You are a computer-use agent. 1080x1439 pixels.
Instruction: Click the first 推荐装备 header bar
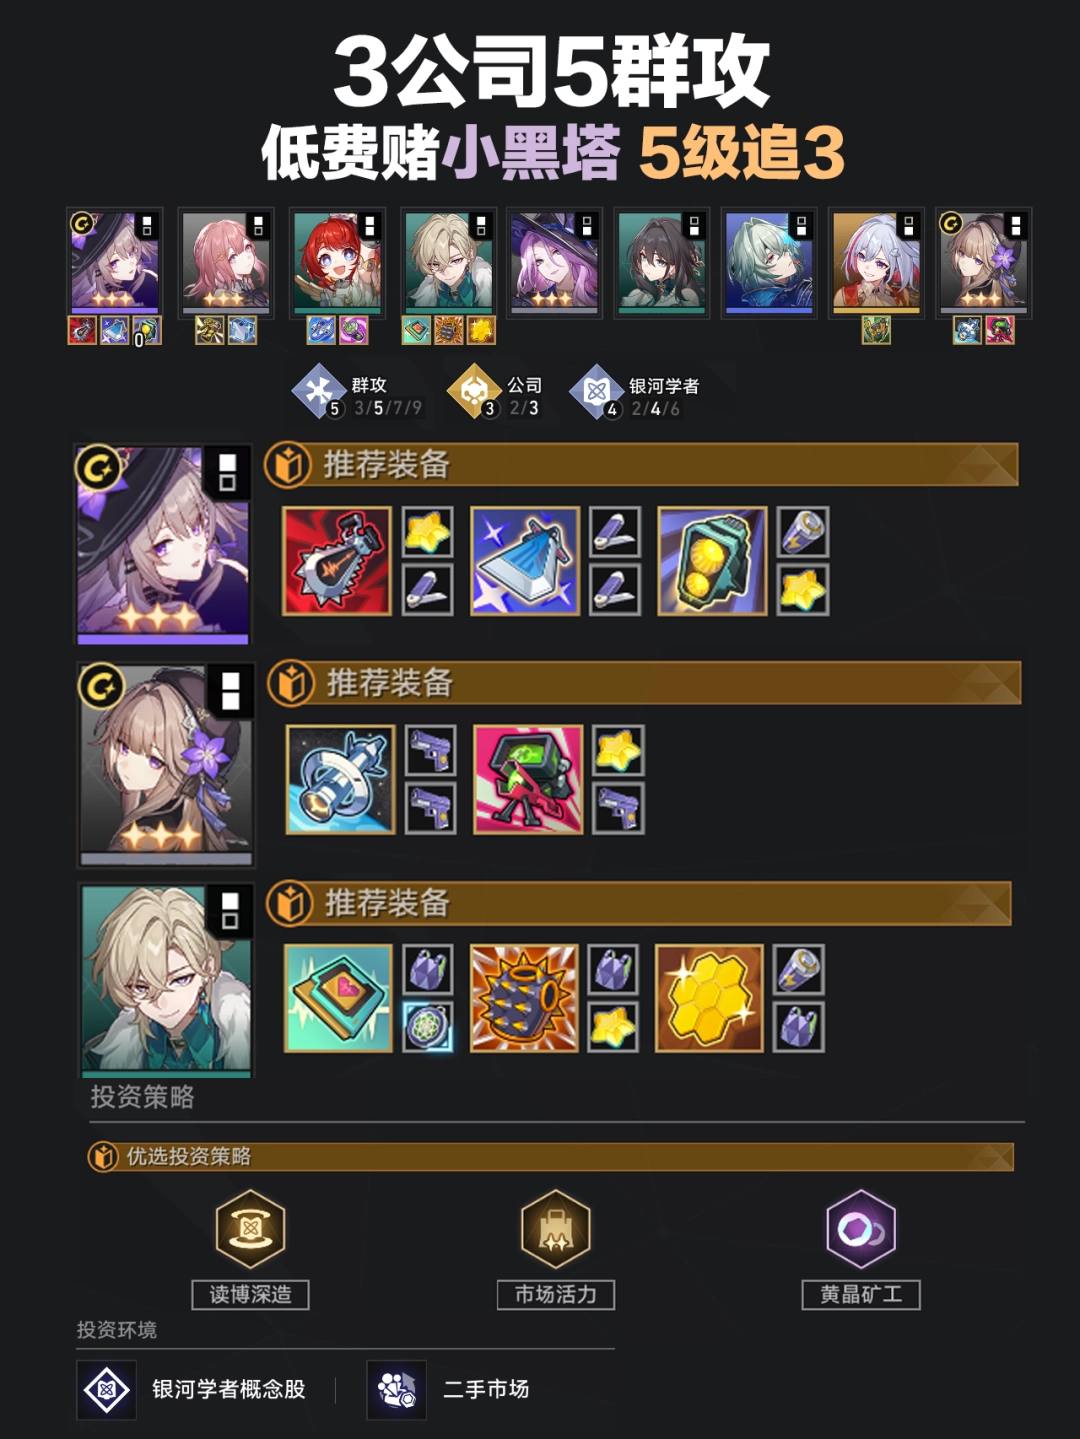(x=641, y=465)
